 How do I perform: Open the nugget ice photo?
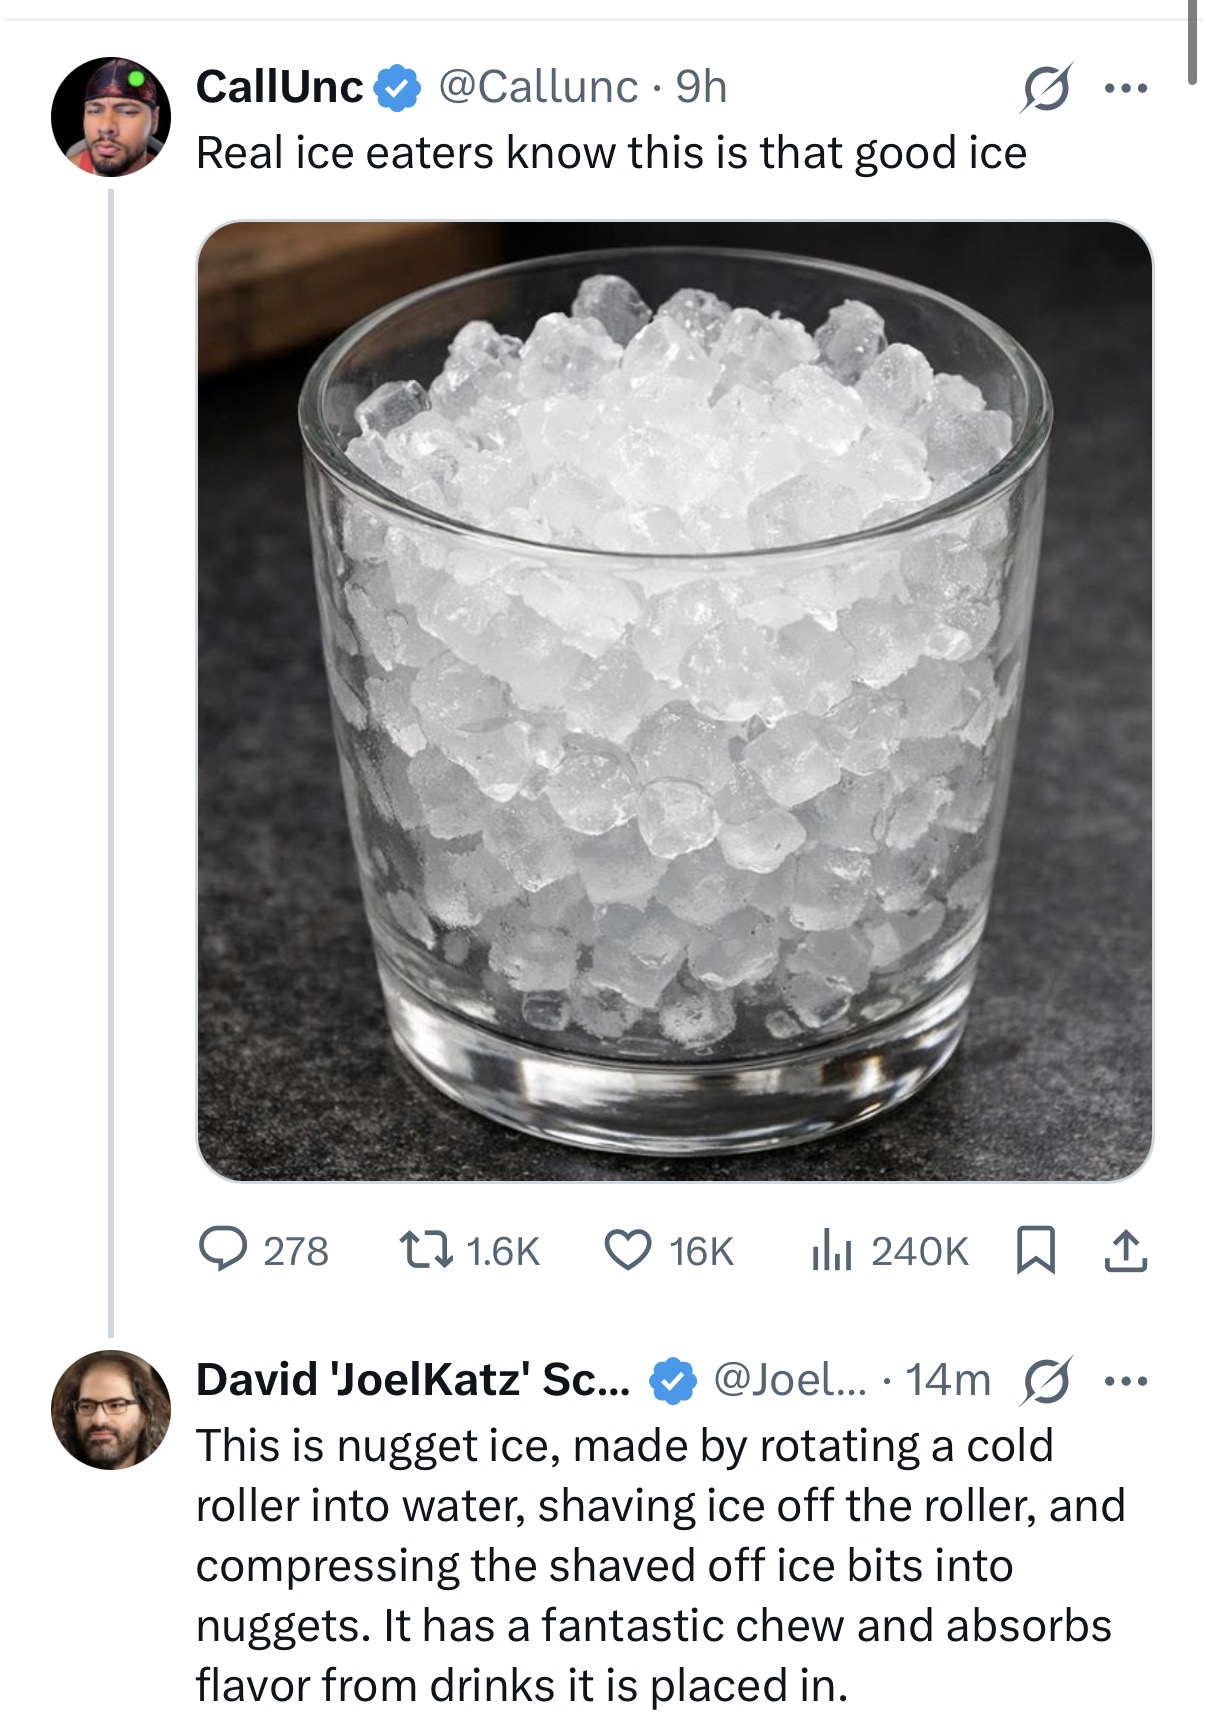675,700
